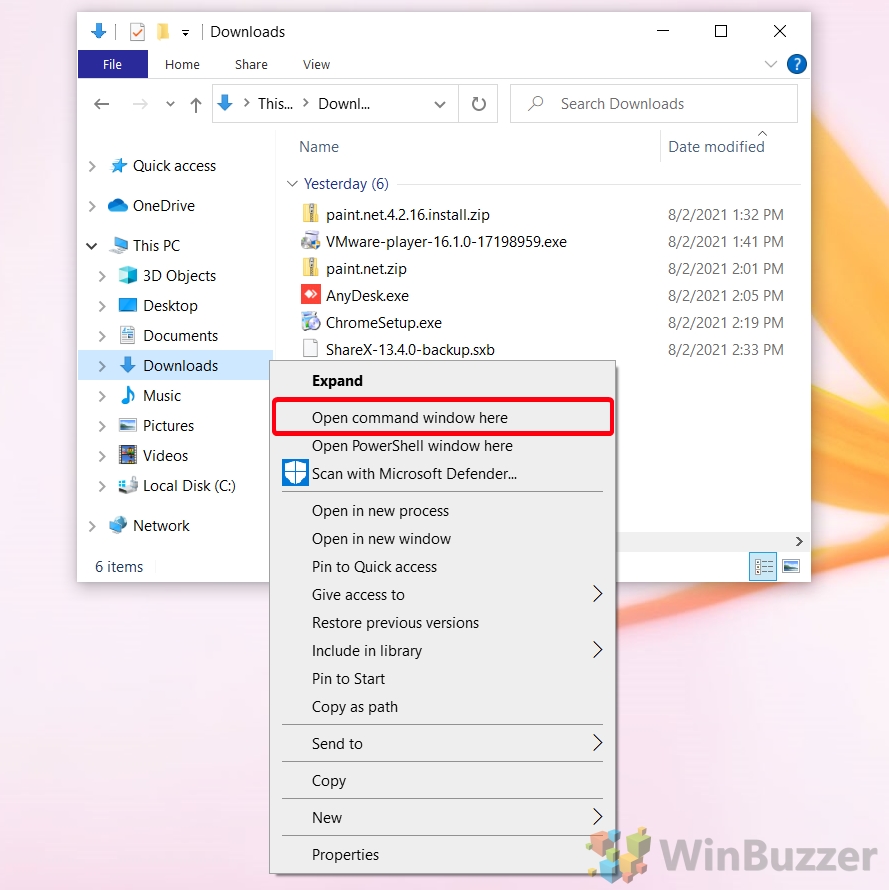Viewport: 889px width, 890px height.
Task: Open folder Properties via the Quick Access Toolbar icon
Action: point(137,31)
